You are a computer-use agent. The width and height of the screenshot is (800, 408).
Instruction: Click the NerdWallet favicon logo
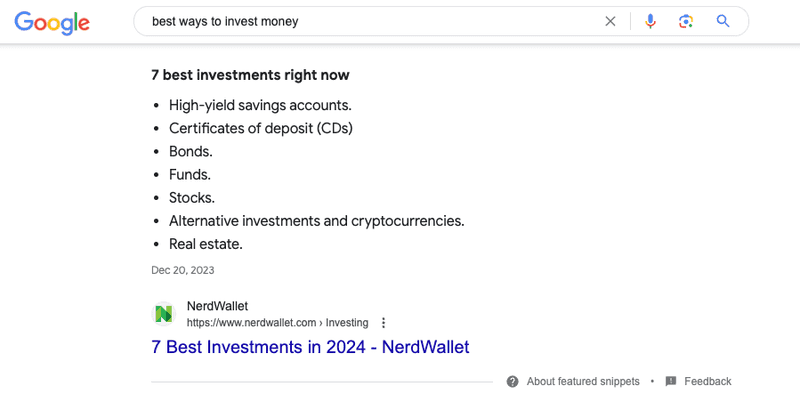[164, 314]
